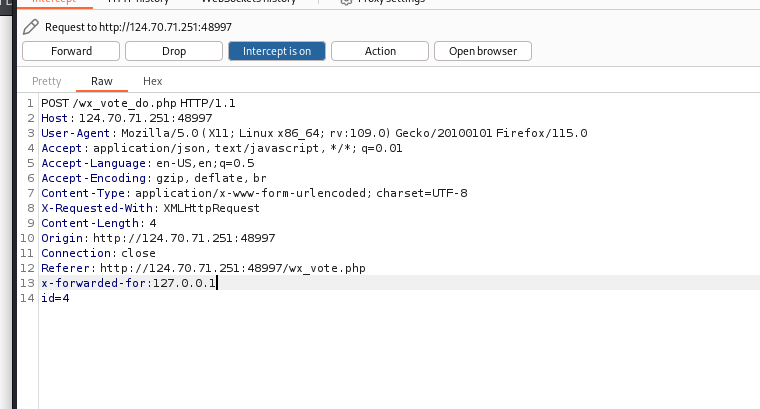Click the pencil icon beside the request URL
This screenshot has width=760, height=409.
coord(31,27)
